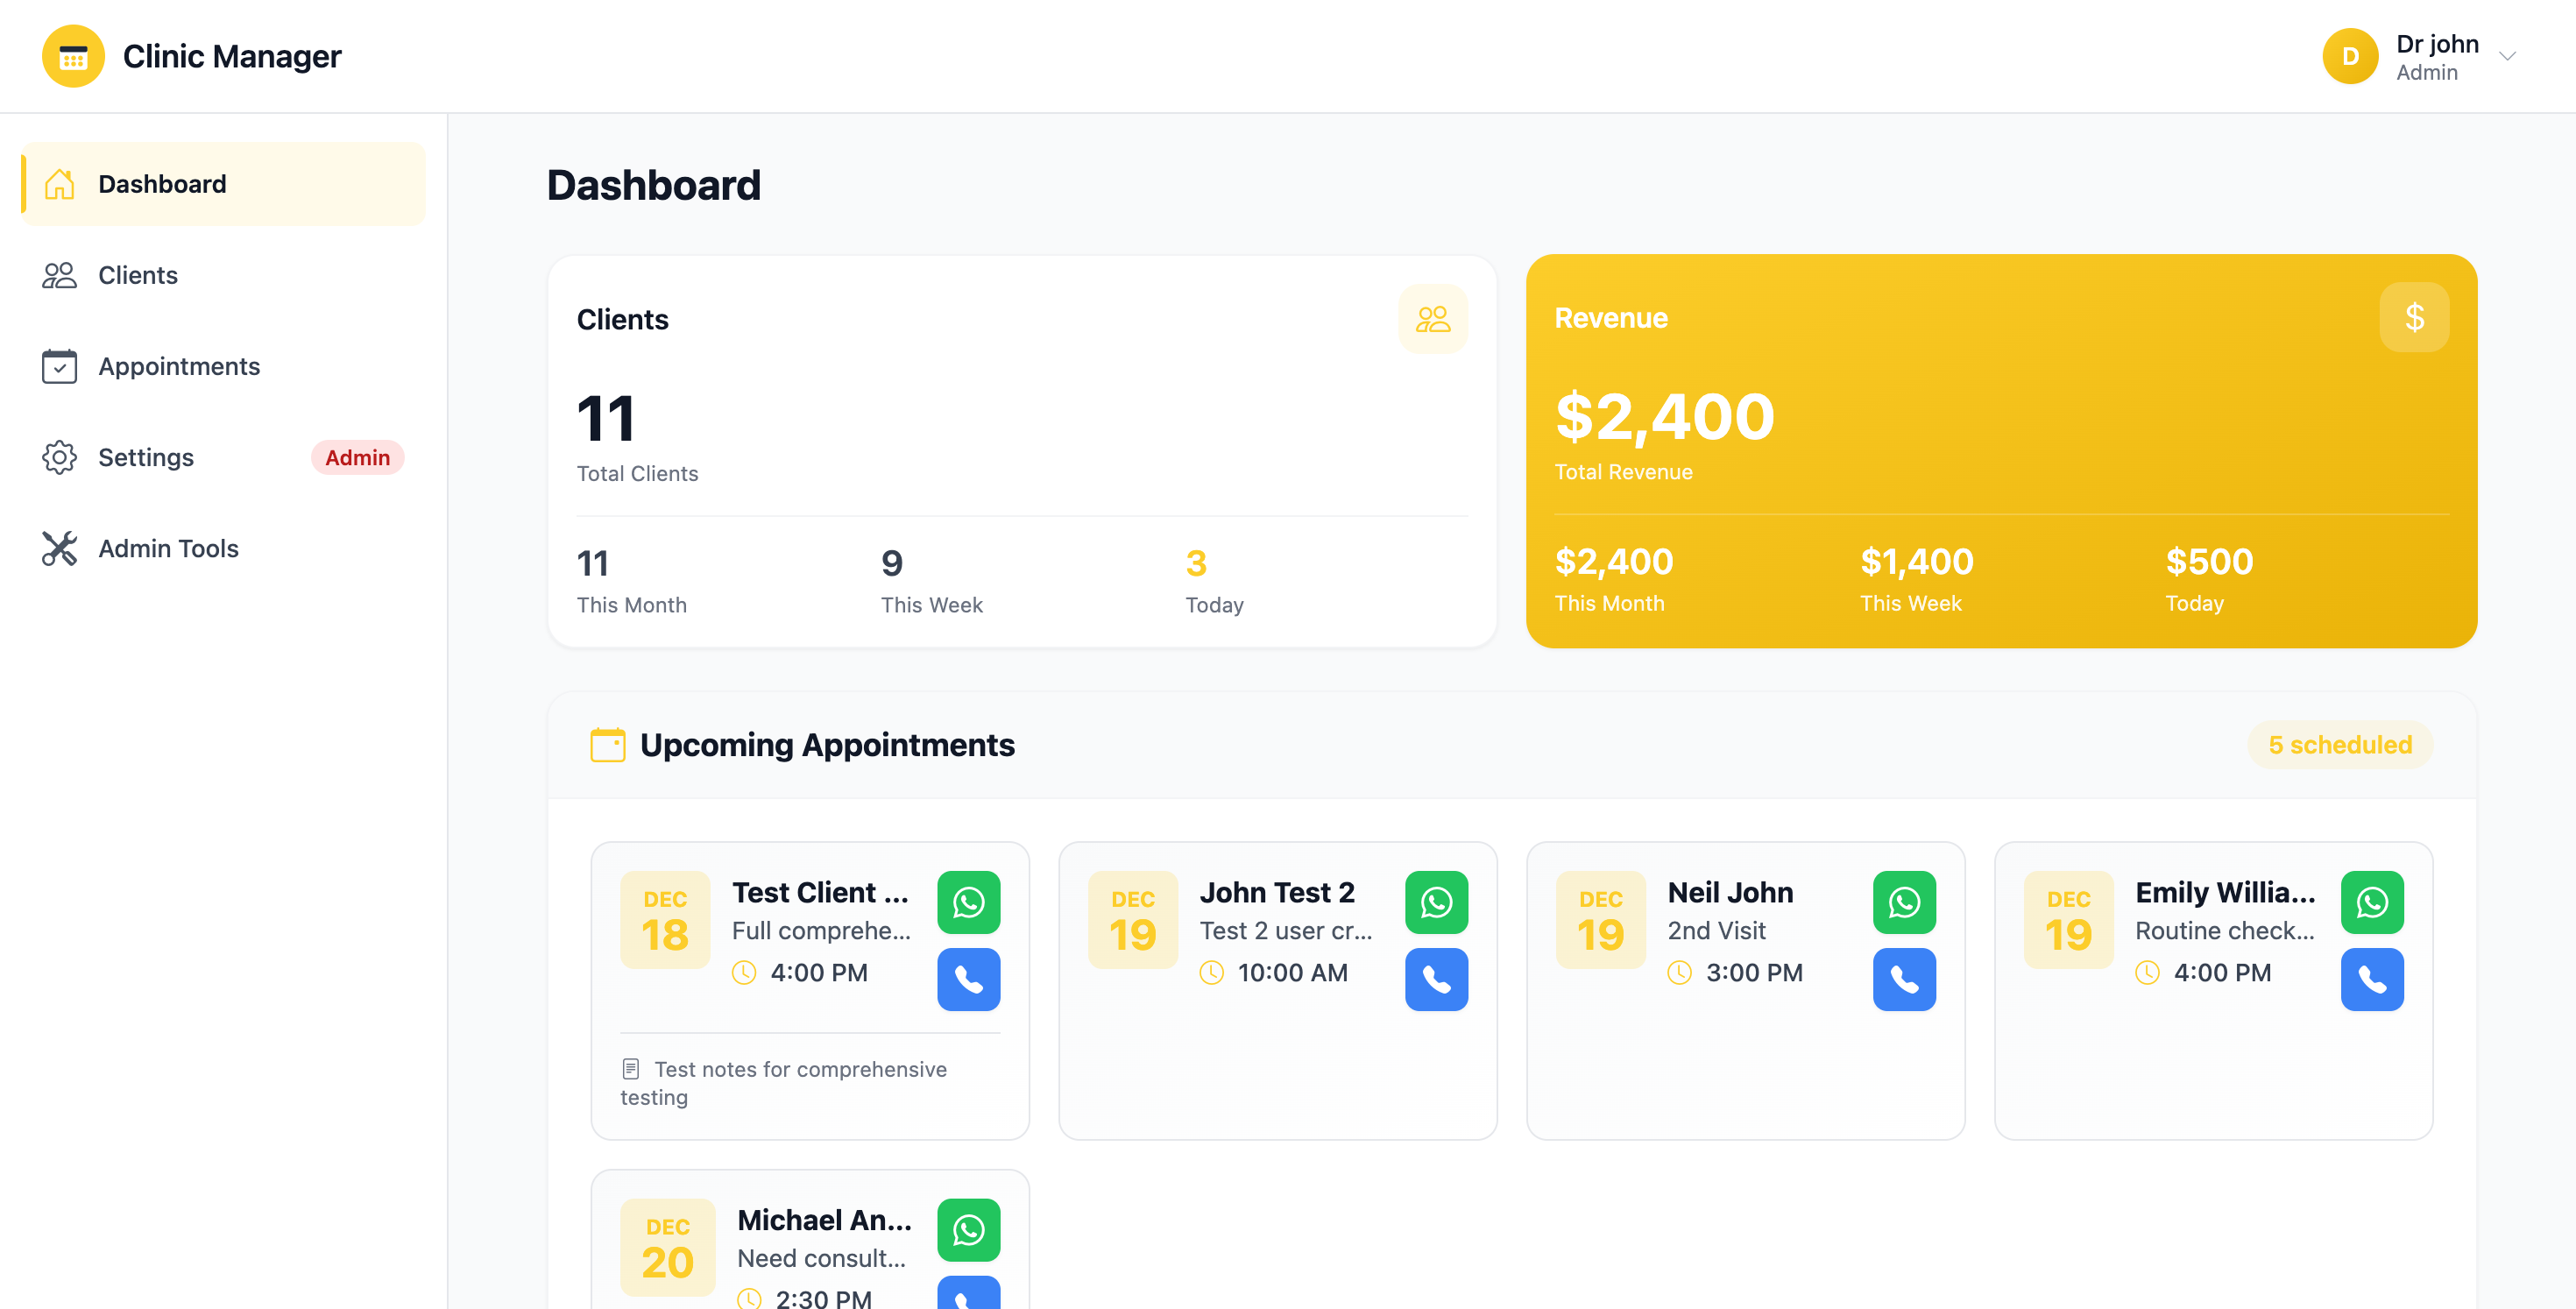The height and width of the screenshot is (1309, 2576).
Task: Click the 5 scheduled badge
Action: [x=2340, y=744]
